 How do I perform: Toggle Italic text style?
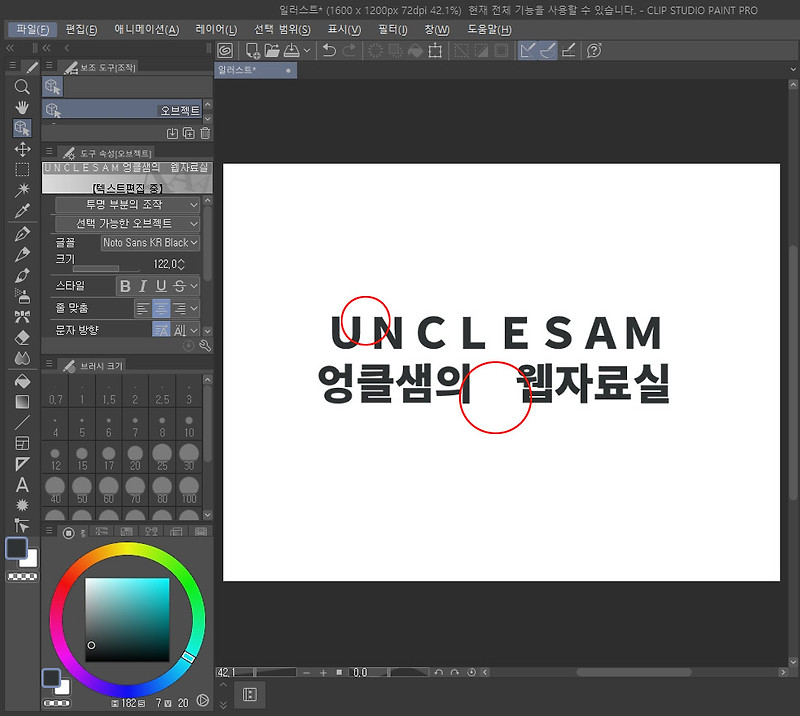(143, 286)
